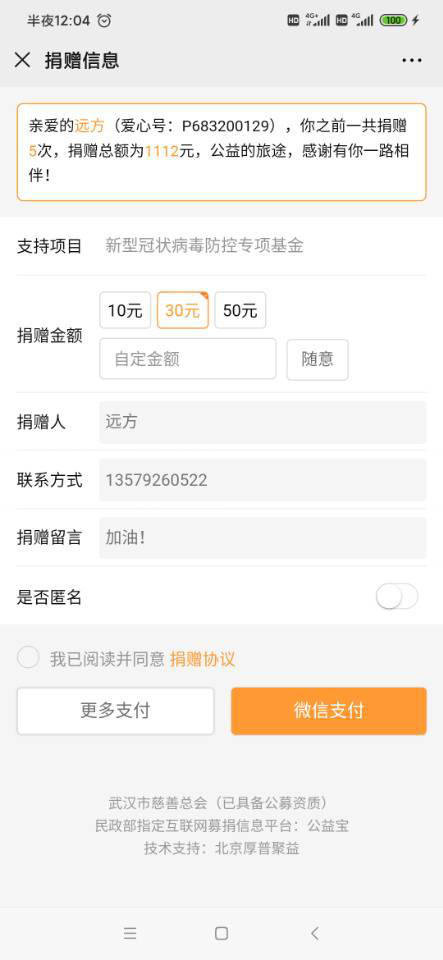This screenshot has height=960, width=443.
Task: Select the 30元 donation amount
Action: (183, 310)
